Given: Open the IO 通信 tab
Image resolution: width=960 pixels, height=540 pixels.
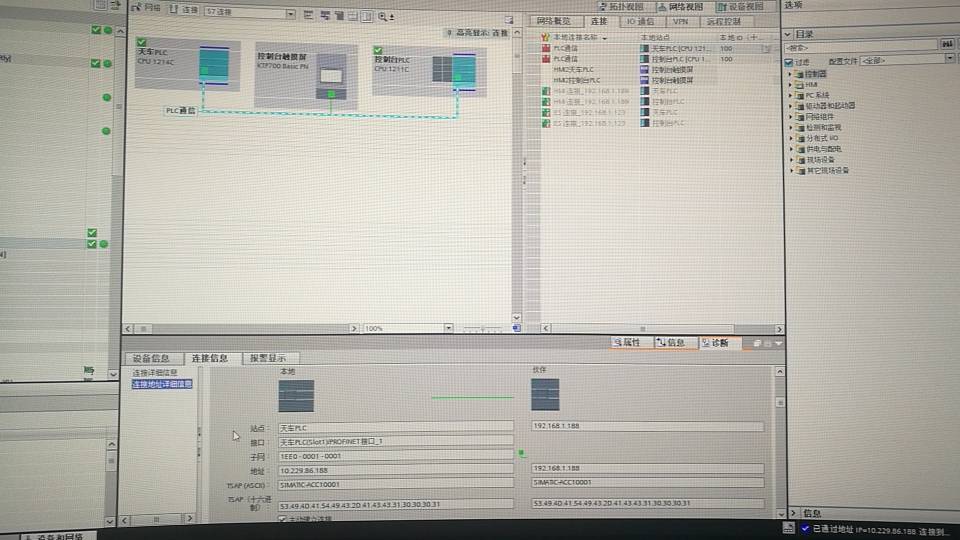Looking at the screenshot, I should point(641,21).
